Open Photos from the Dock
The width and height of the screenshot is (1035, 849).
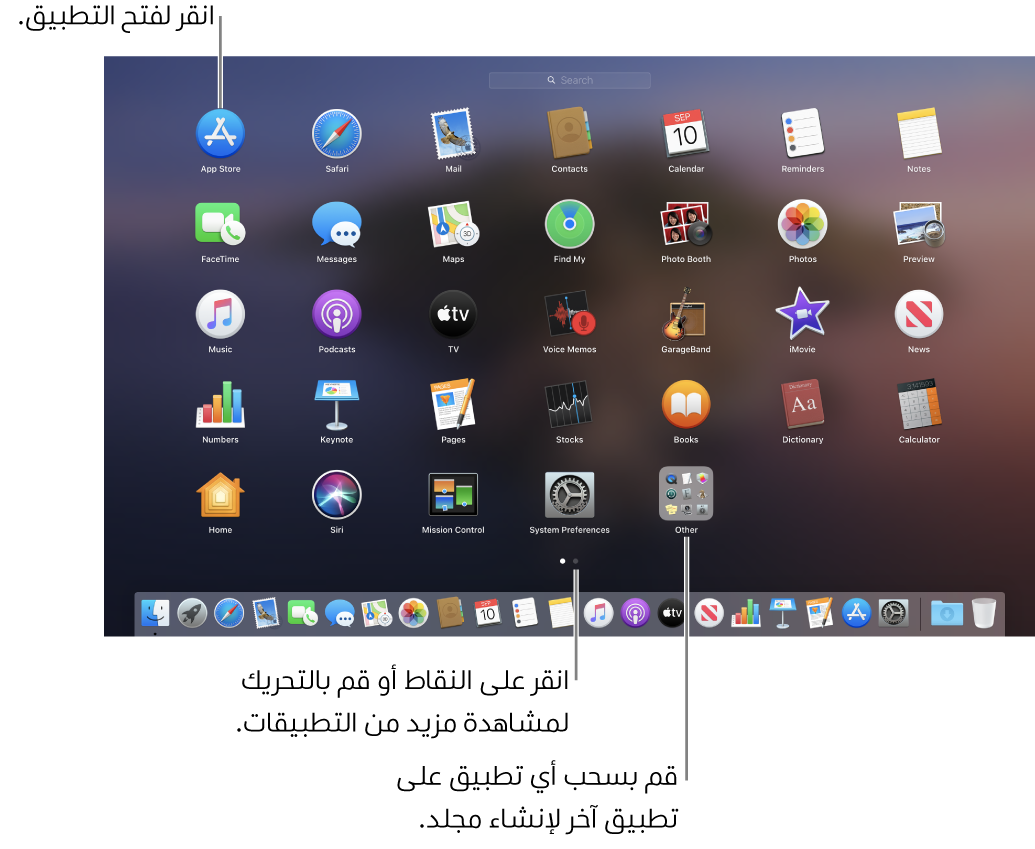tap(414, 613)
